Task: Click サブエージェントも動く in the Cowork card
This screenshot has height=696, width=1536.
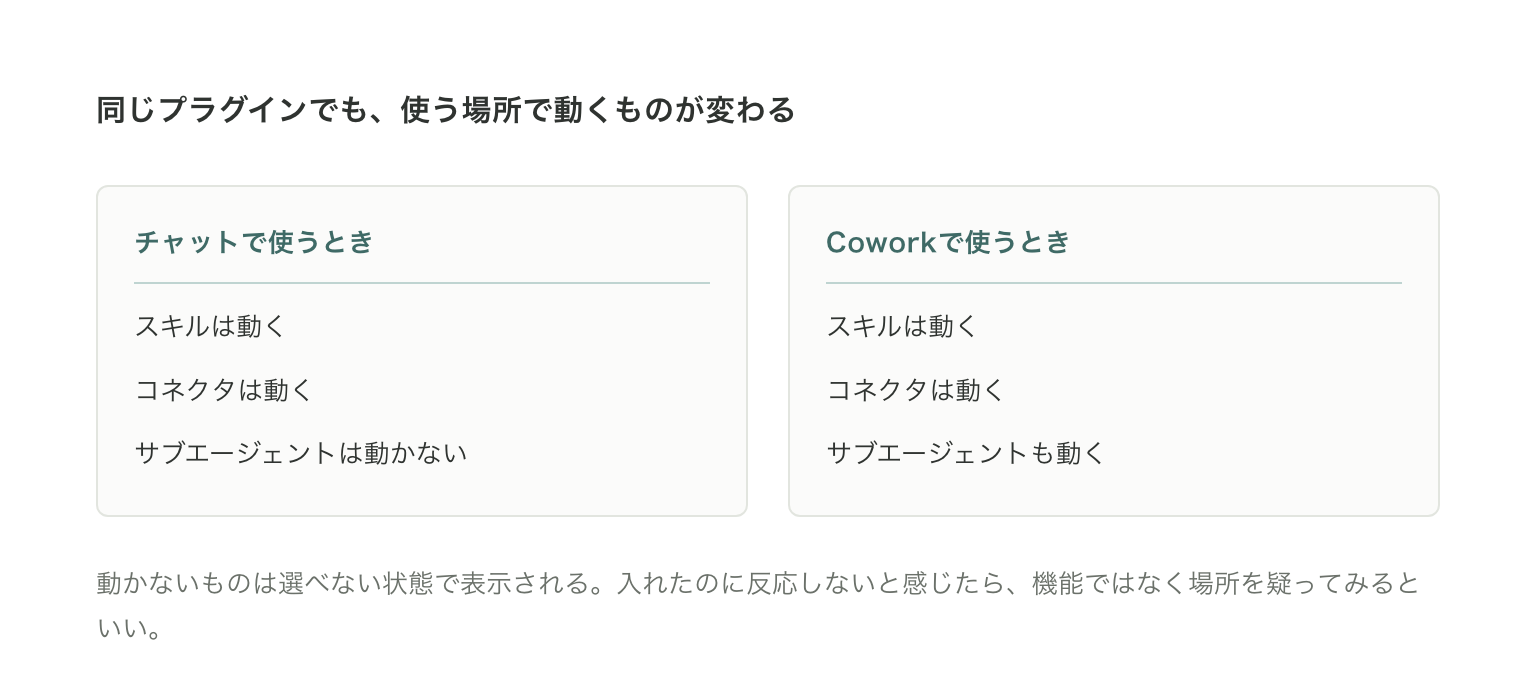Action: (x=966, y=453)
